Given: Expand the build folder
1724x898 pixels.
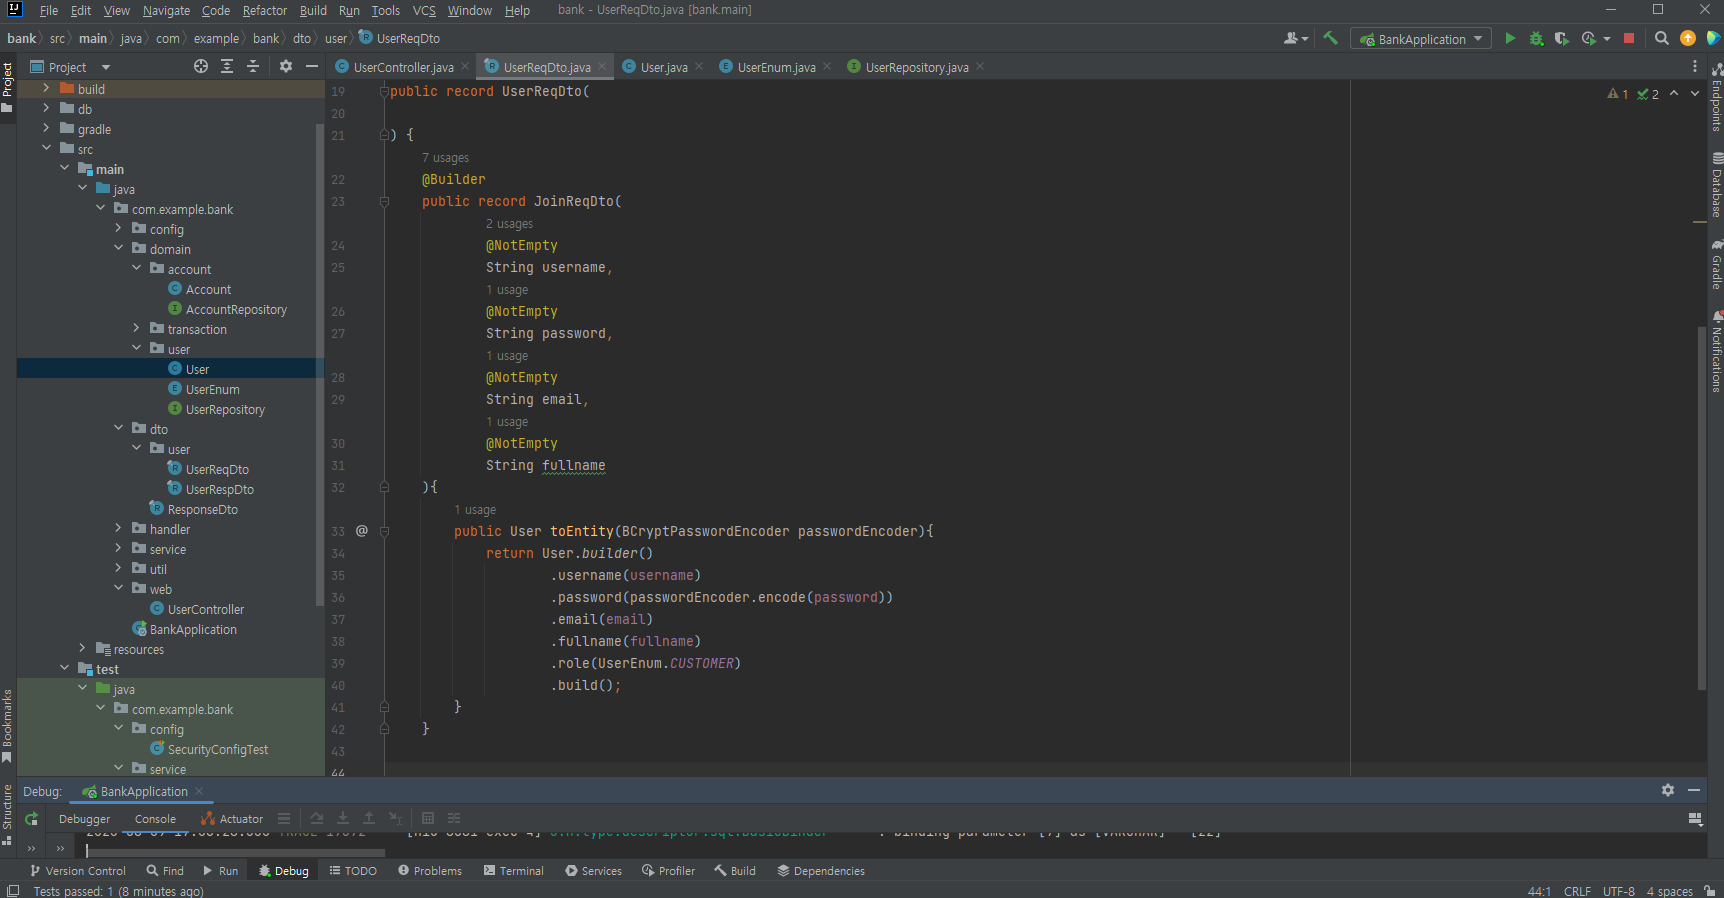Looking at the screenshot, I should coord(46,89).
